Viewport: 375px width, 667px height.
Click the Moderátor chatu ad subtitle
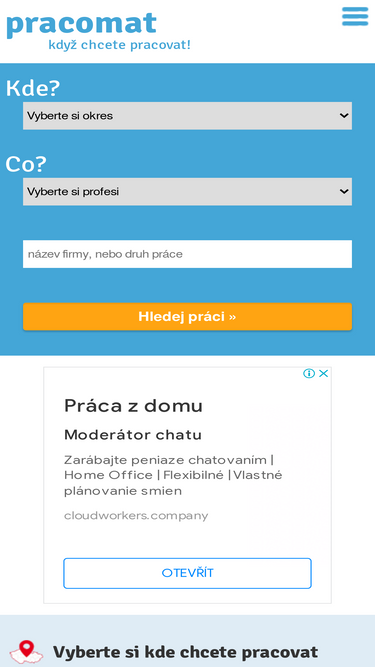[x=133, y=435]
